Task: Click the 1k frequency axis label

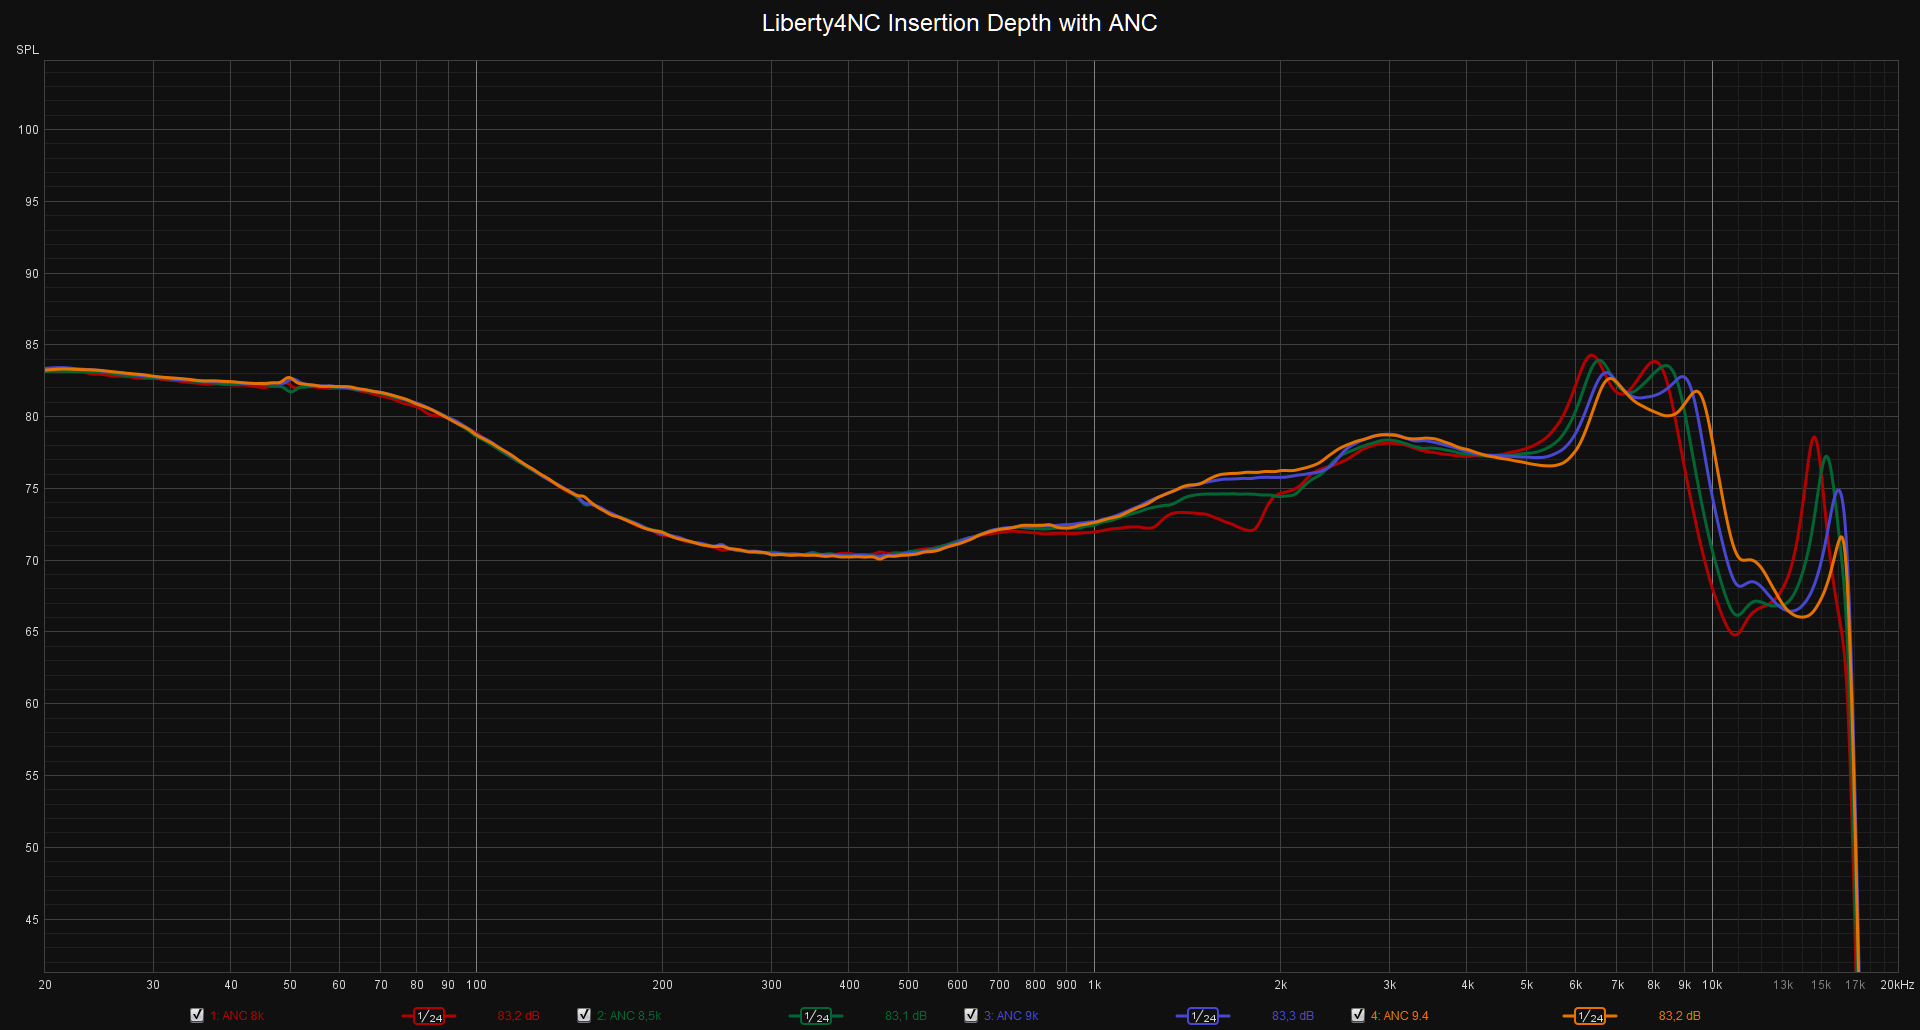Action: [1094, 985]
